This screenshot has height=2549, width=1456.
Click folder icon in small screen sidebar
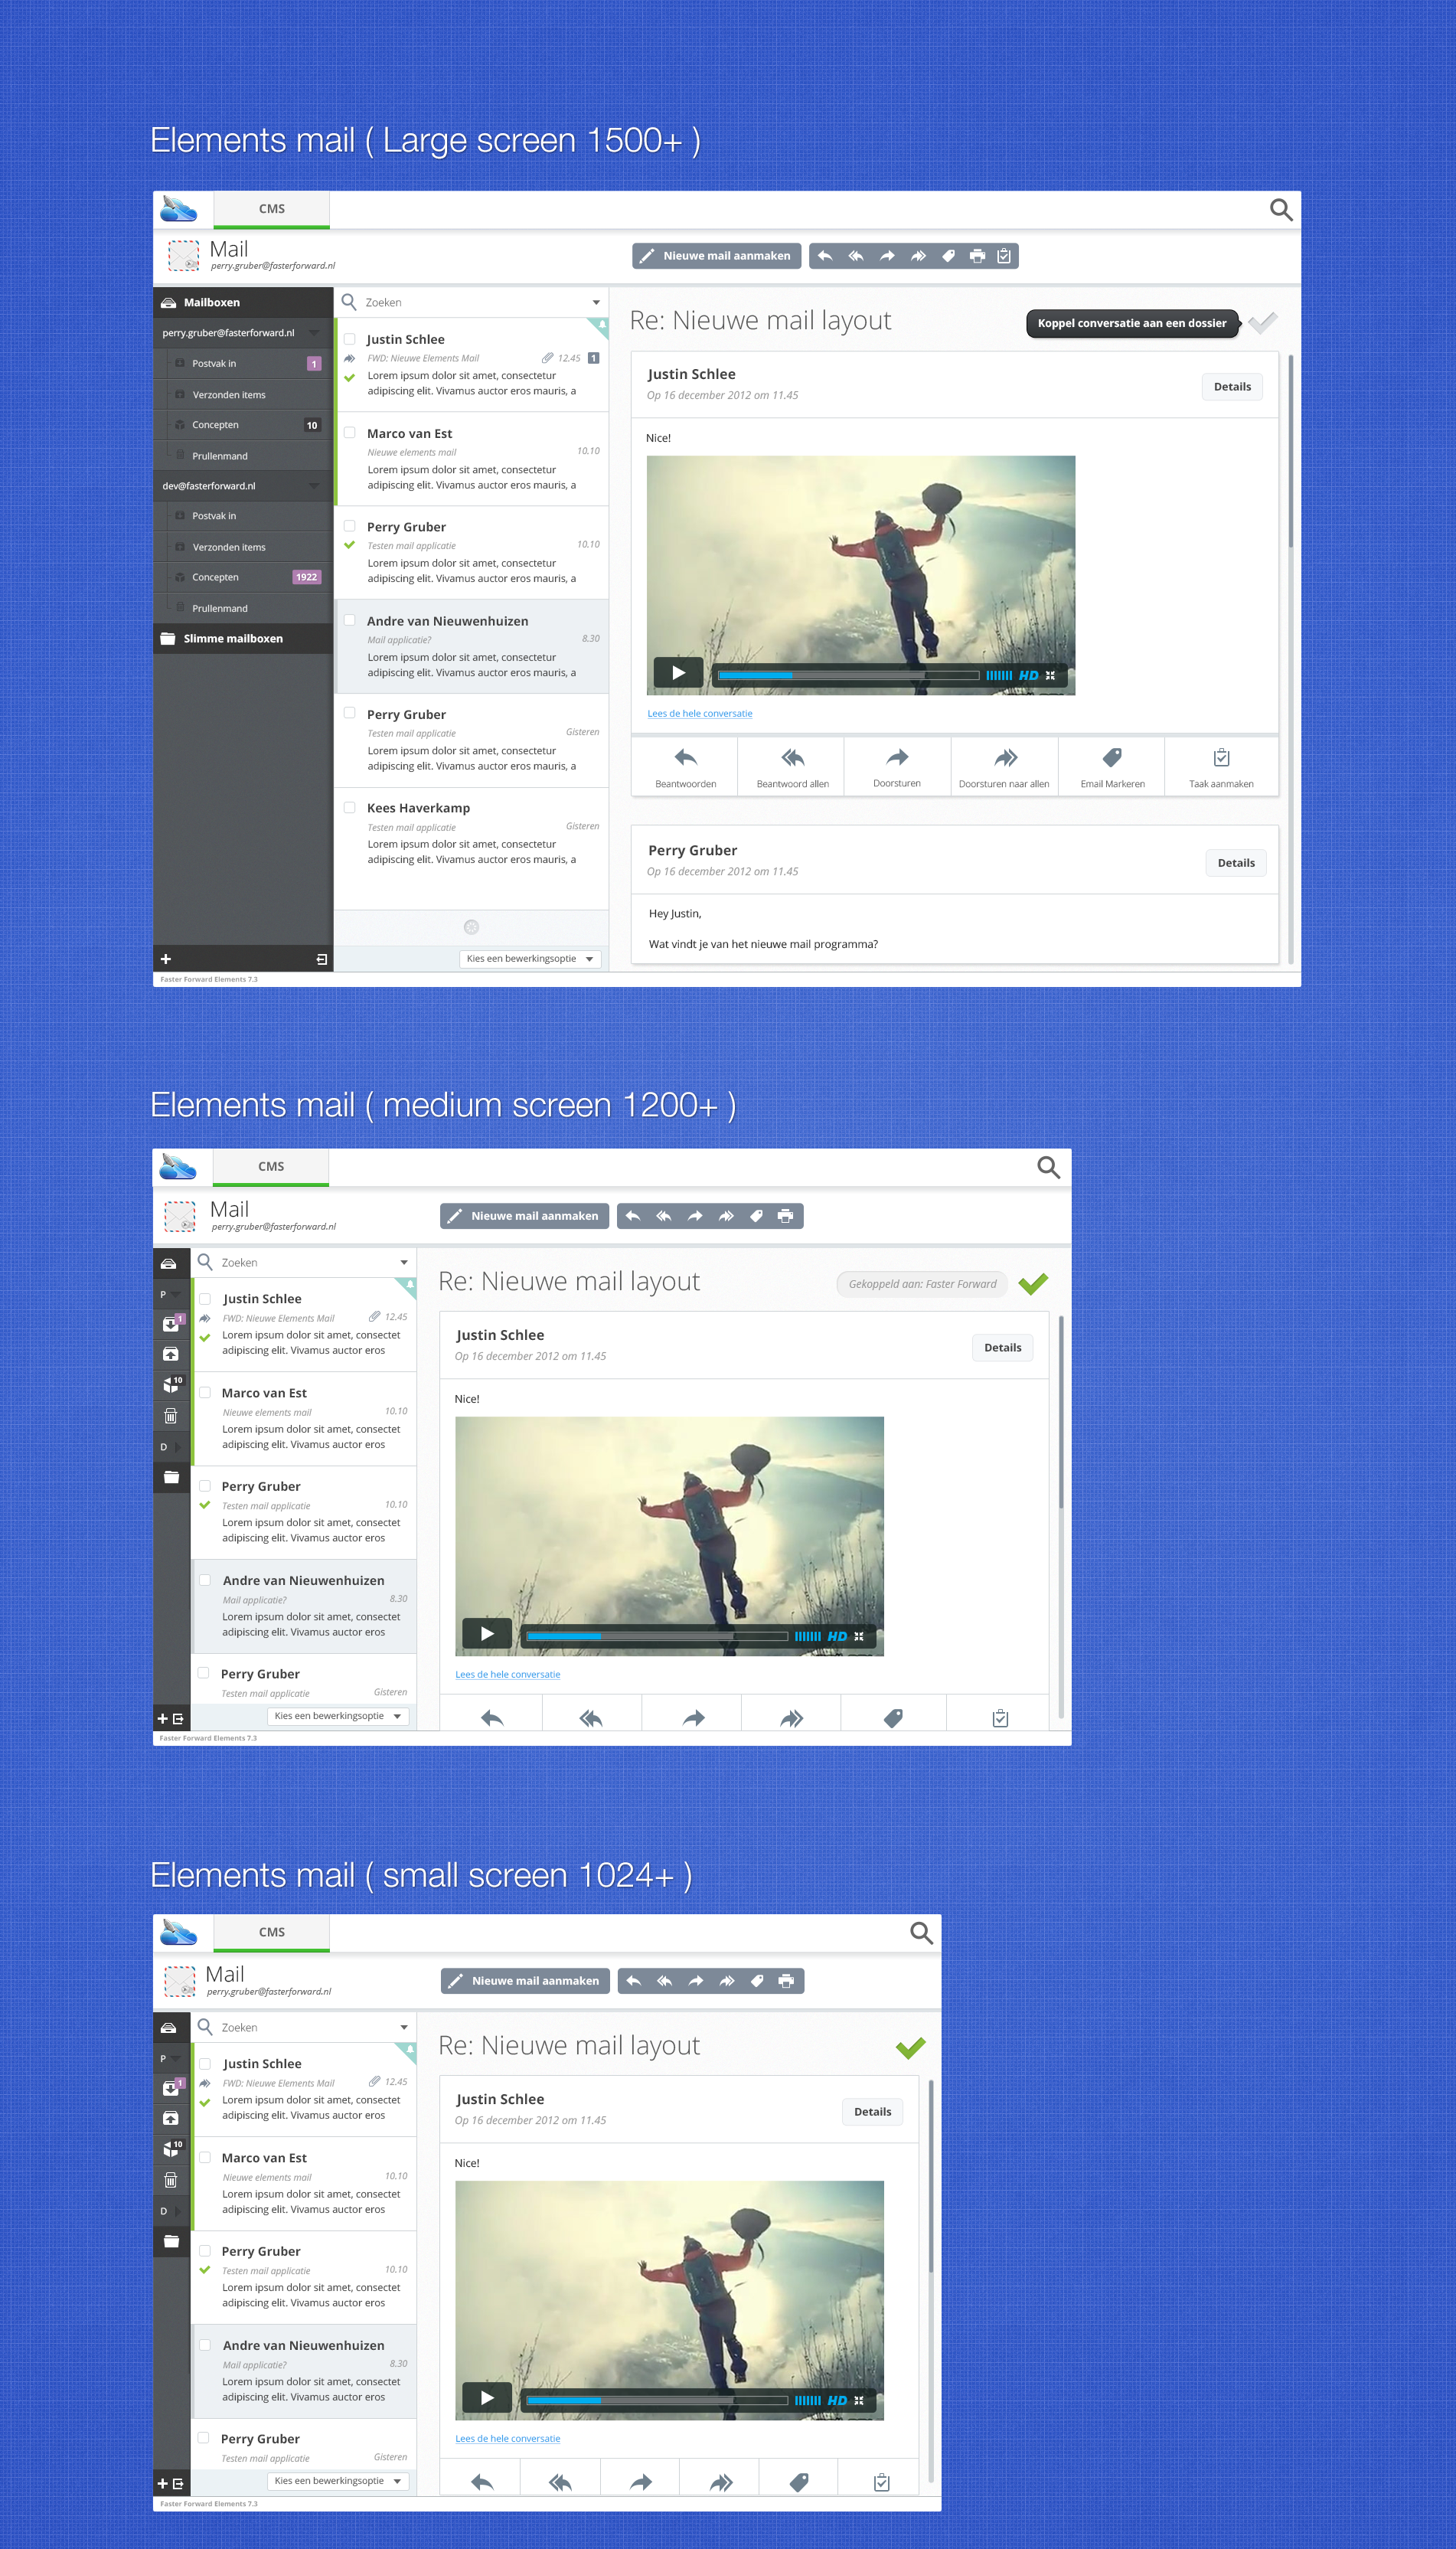(x=171, y=2241)
